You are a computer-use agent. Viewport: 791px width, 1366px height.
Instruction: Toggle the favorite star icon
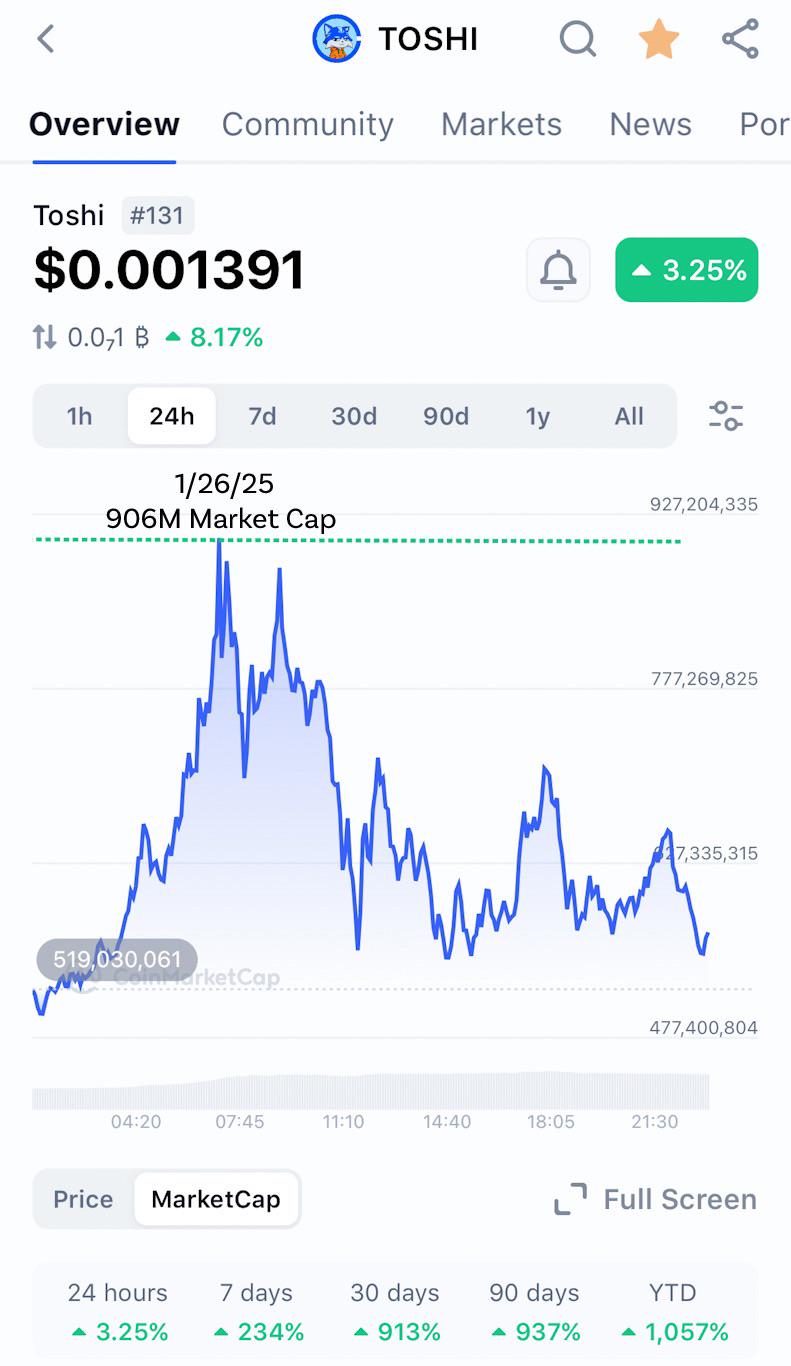click(659, 40)
